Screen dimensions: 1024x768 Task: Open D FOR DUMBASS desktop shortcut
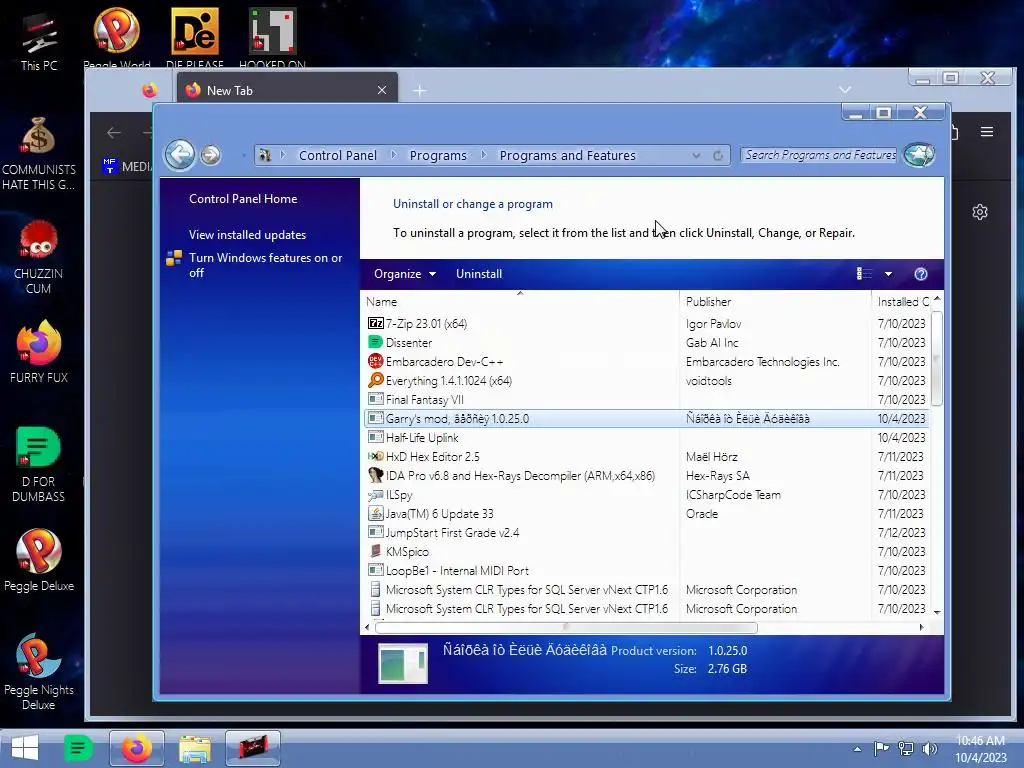39,464
